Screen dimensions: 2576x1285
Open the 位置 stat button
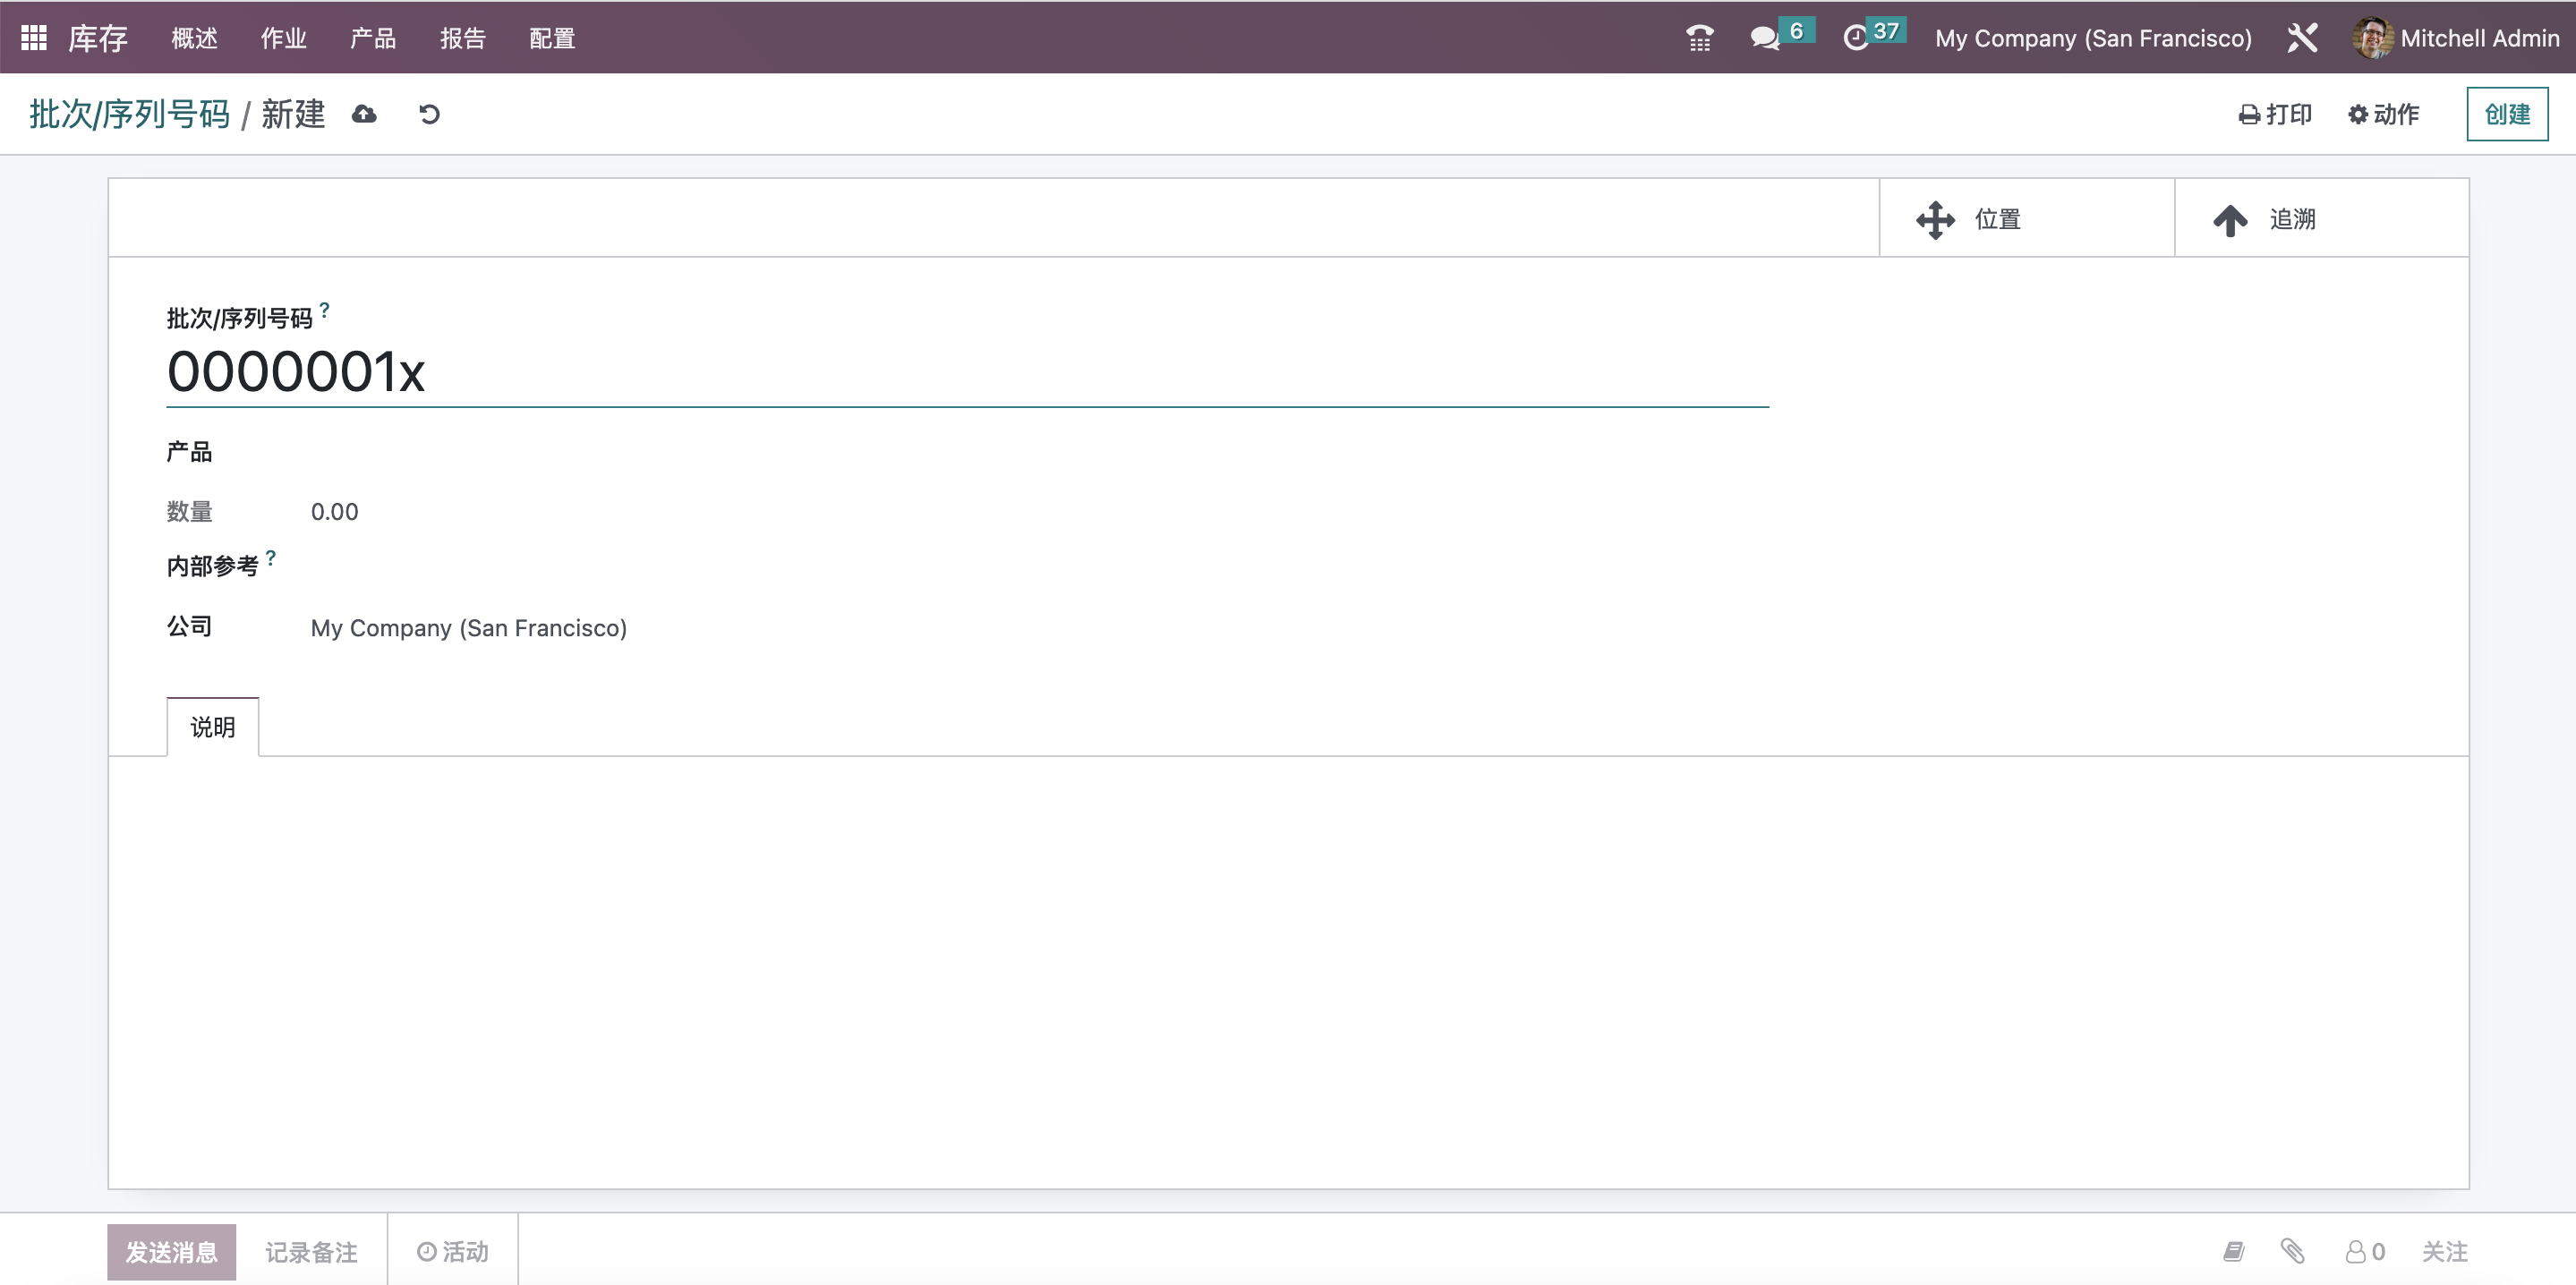[x=2027, y=219]
